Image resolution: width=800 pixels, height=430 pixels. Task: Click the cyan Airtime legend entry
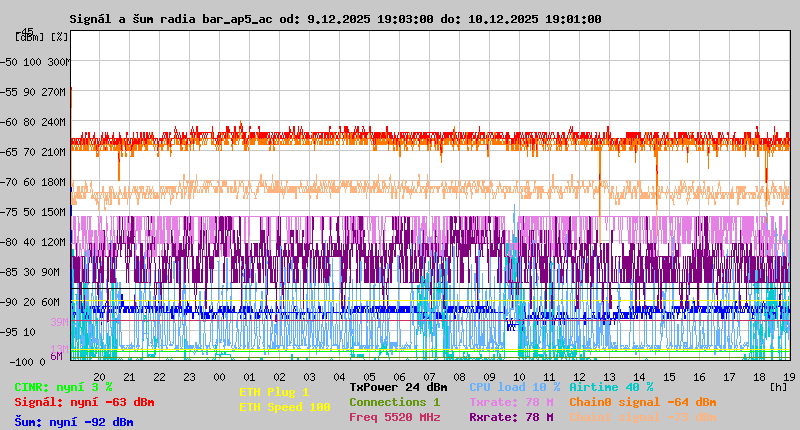[x=611, y=386]
